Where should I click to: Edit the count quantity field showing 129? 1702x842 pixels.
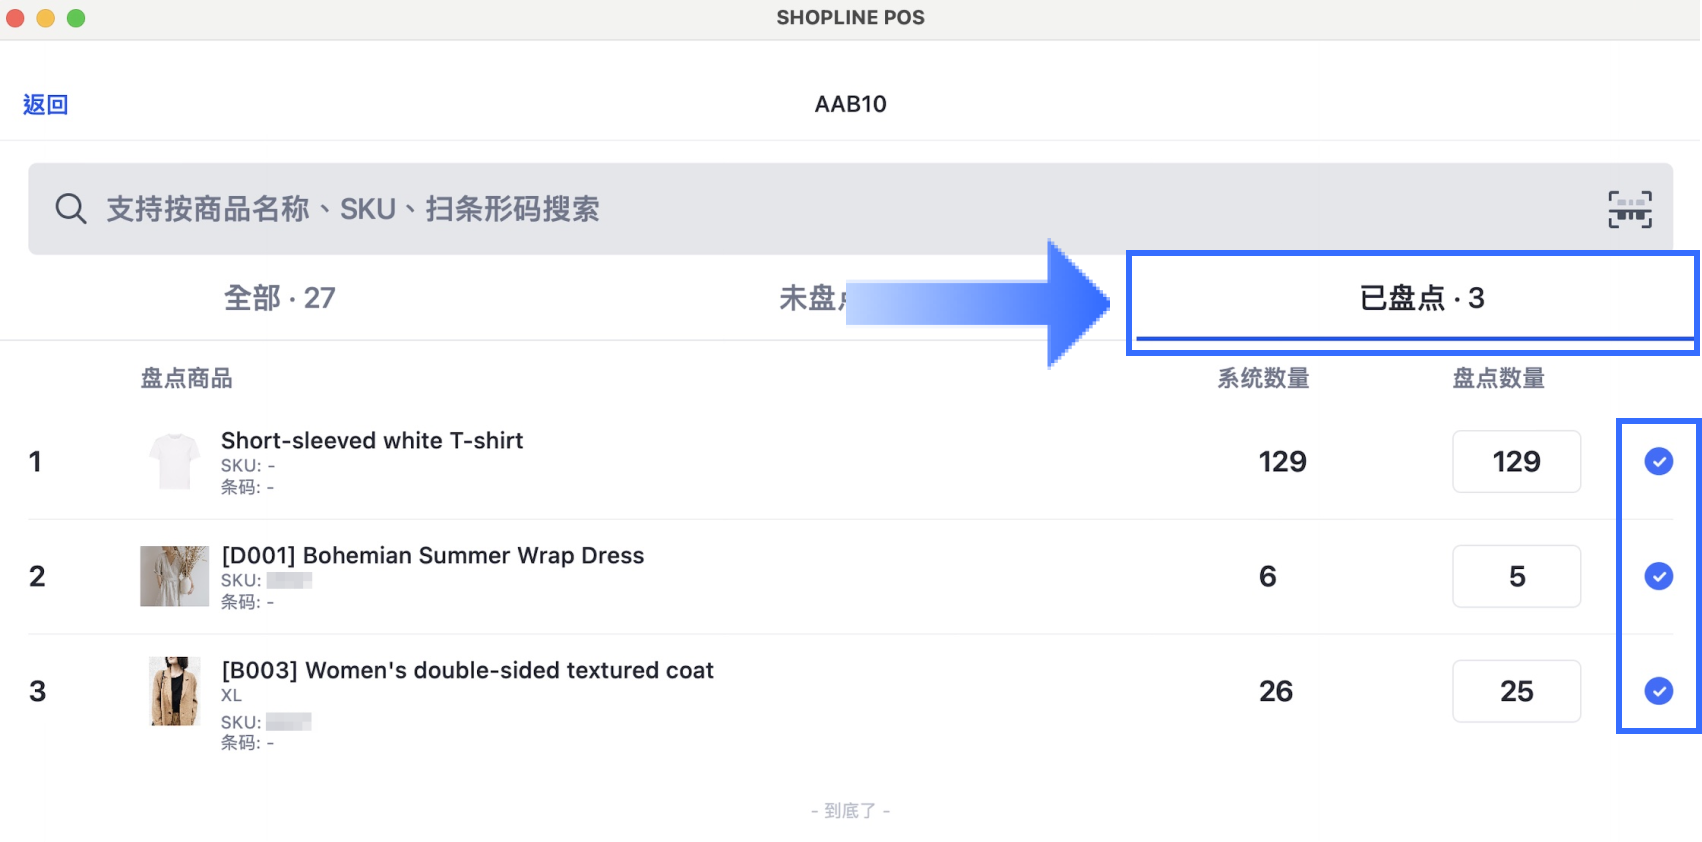pyautogui.click(x=1516, y=461)
